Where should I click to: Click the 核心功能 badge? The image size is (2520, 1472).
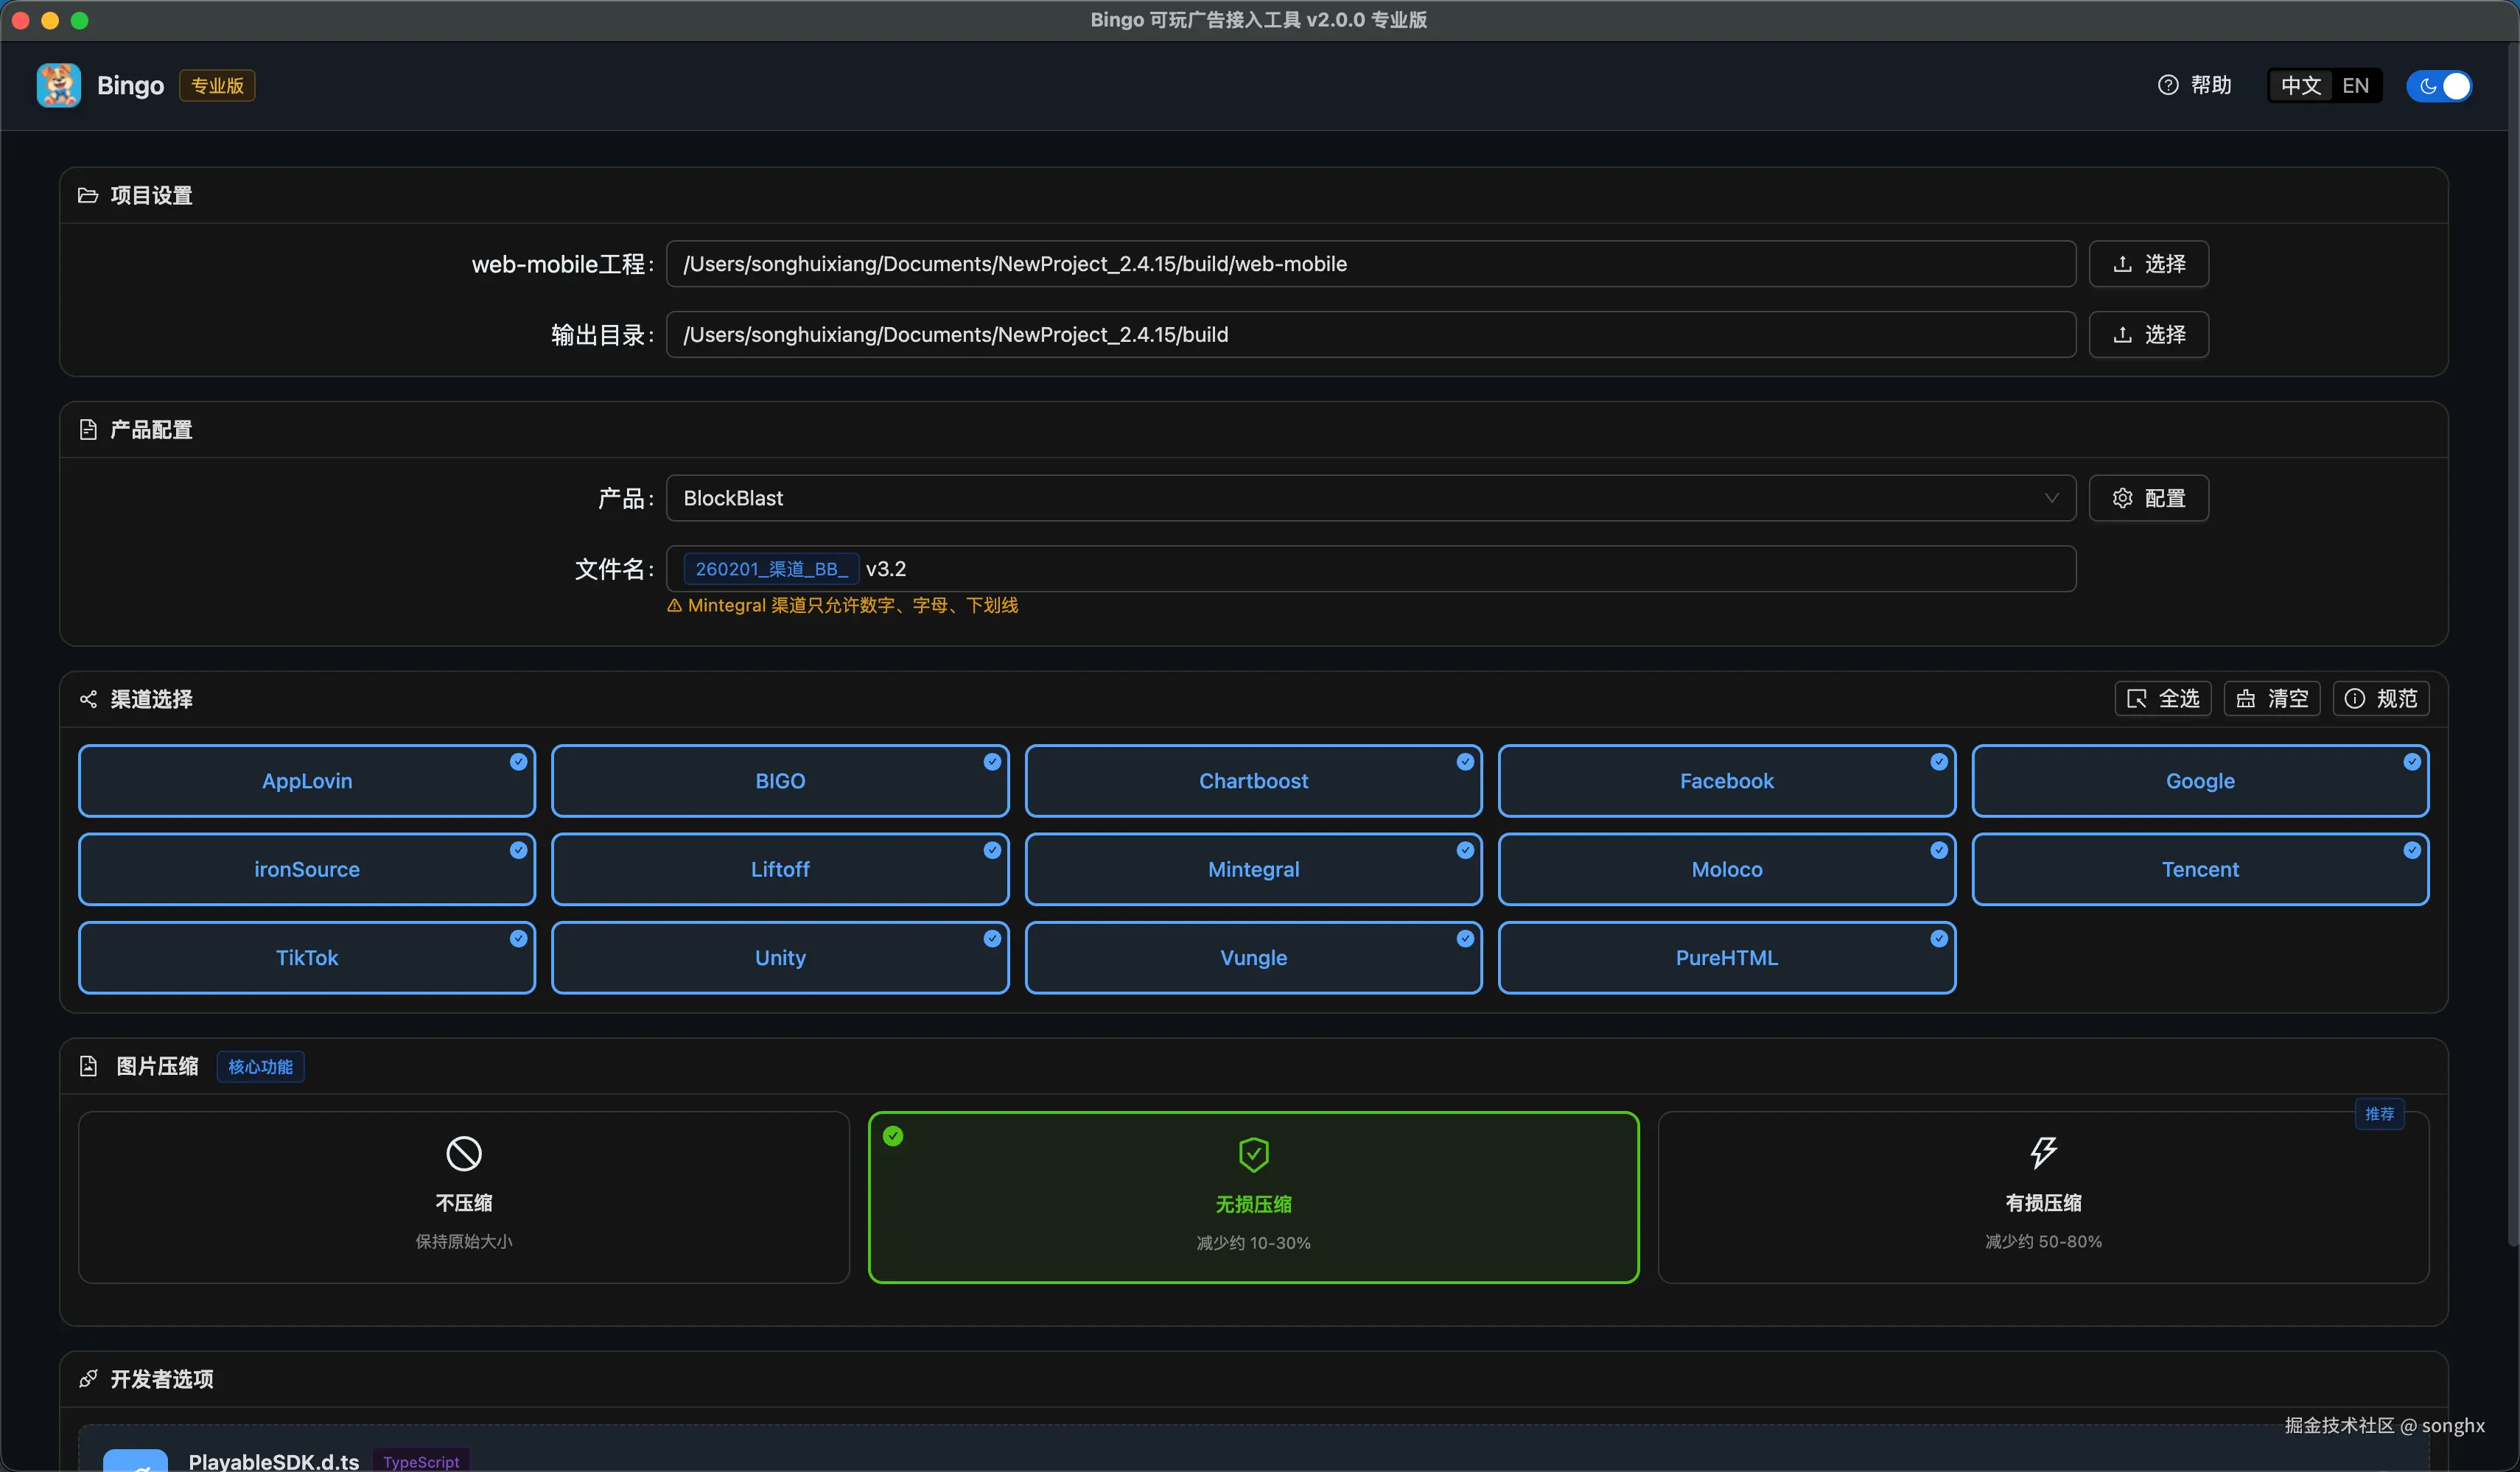[x=260, y=1067]
